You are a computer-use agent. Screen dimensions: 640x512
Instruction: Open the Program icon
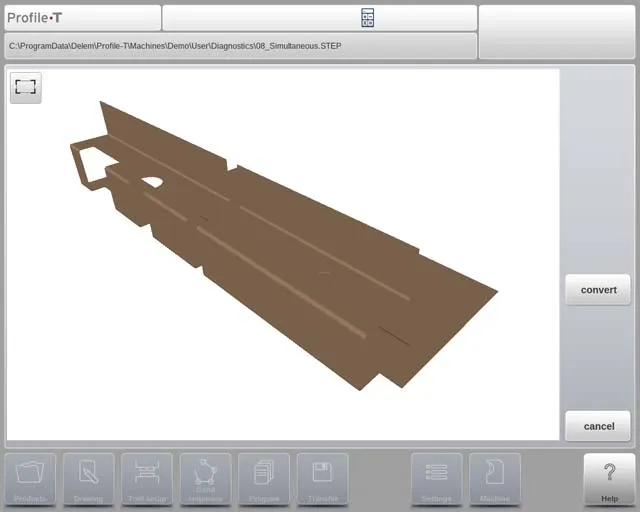coord(264,479)
